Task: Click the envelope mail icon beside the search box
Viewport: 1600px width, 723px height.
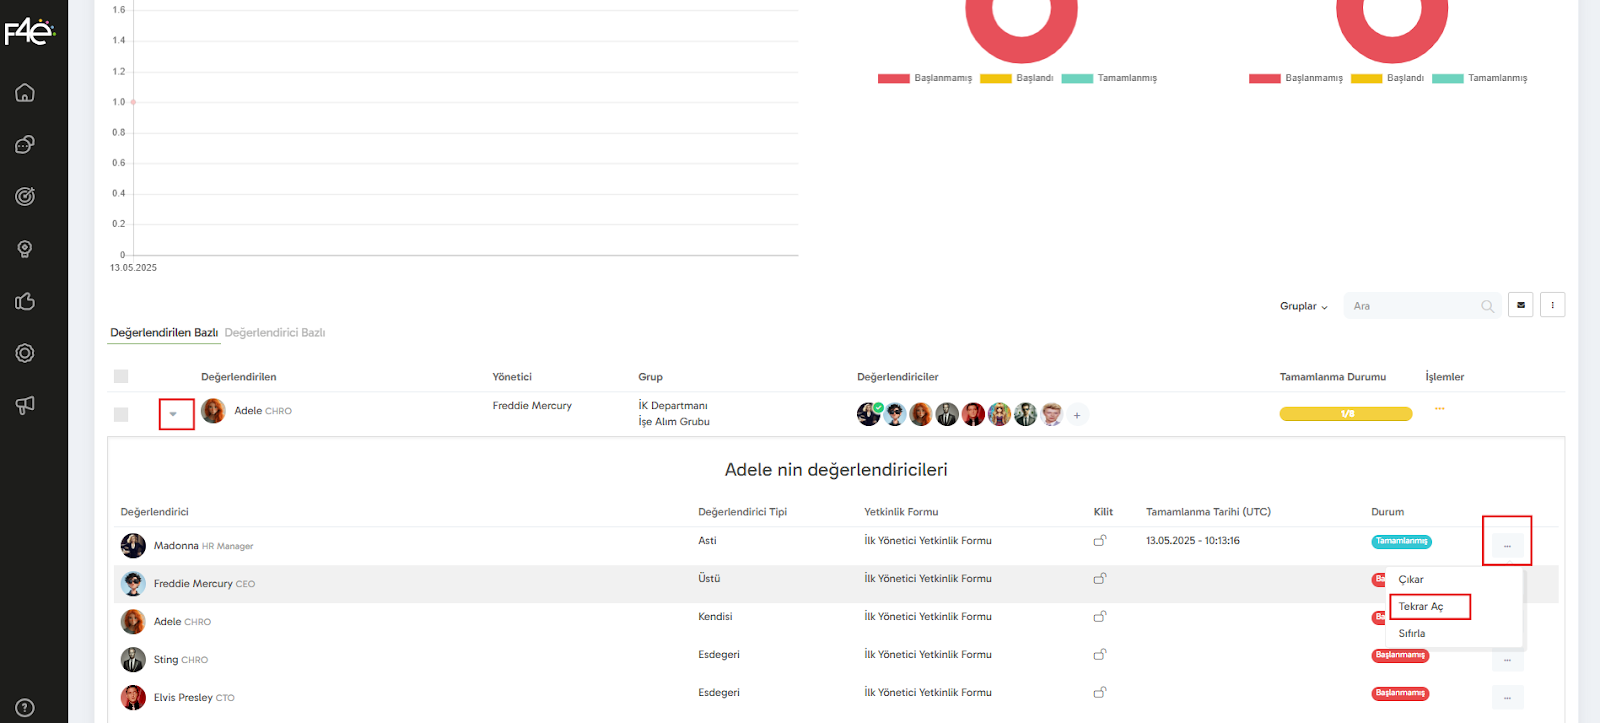Action: coord(1520,305)
